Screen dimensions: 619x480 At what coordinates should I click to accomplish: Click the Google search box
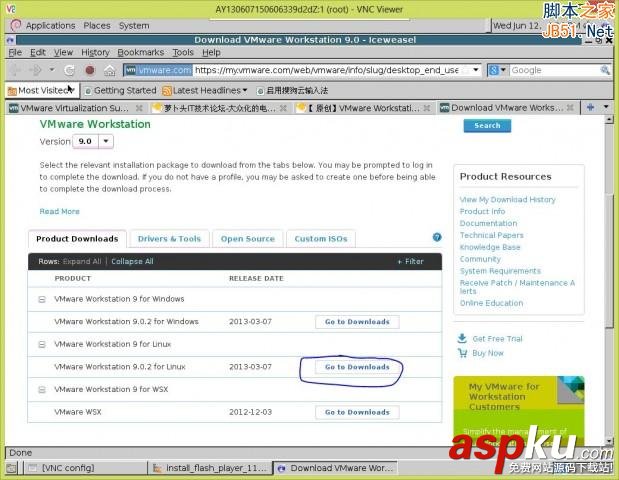554,70
